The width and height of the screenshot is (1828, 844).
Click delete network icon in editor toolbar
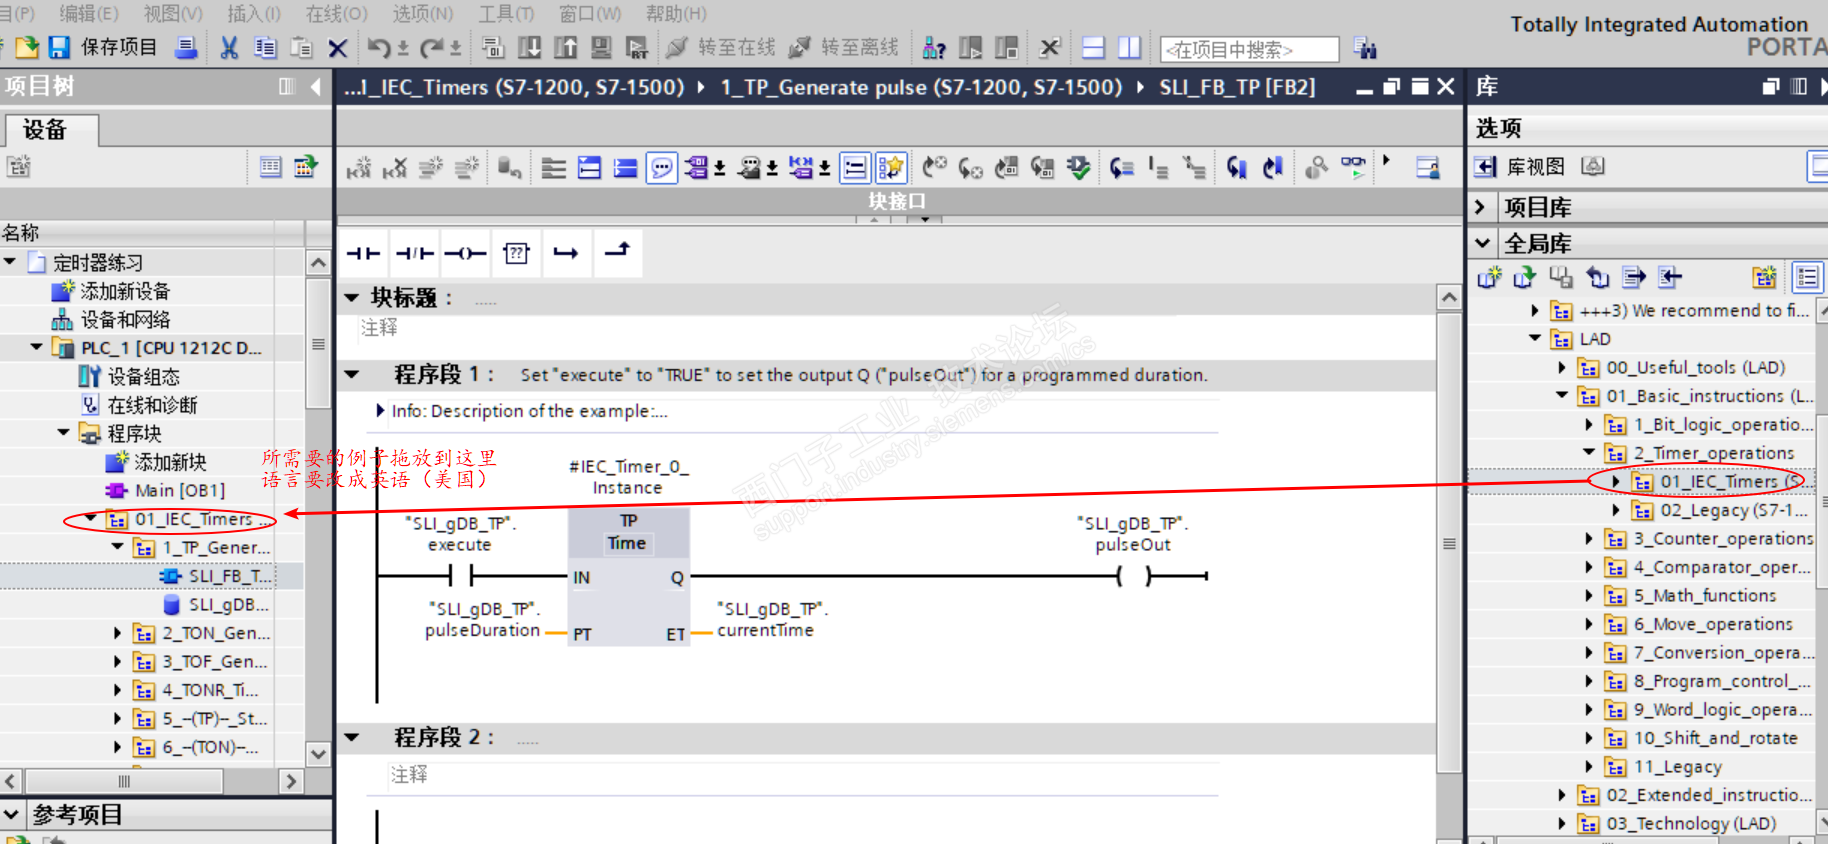coord(395,167)
